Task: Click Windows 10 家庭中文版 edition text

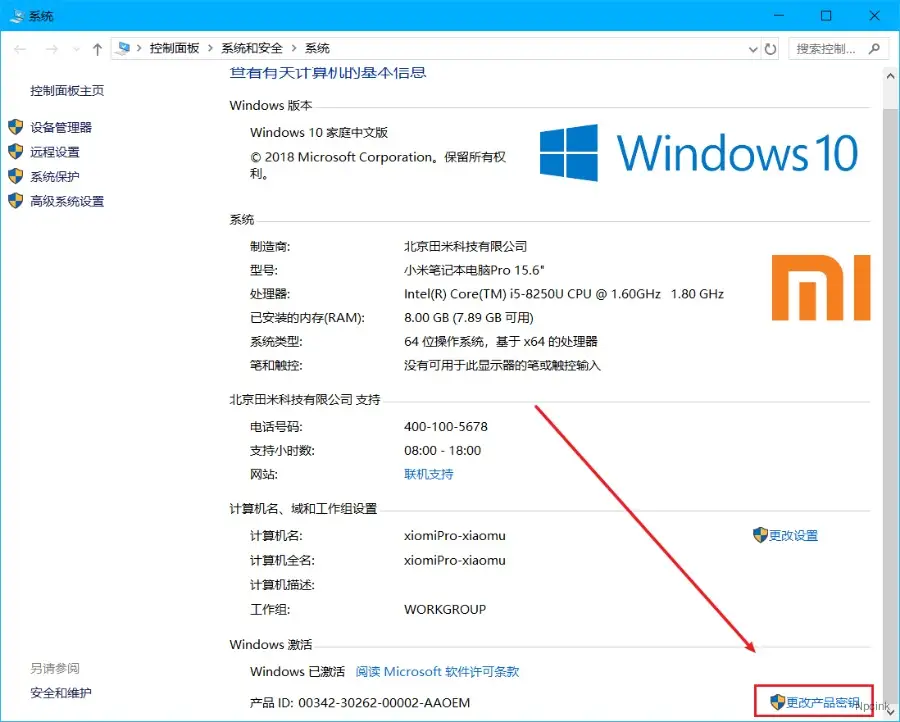Action: click(x=319, y=133)
